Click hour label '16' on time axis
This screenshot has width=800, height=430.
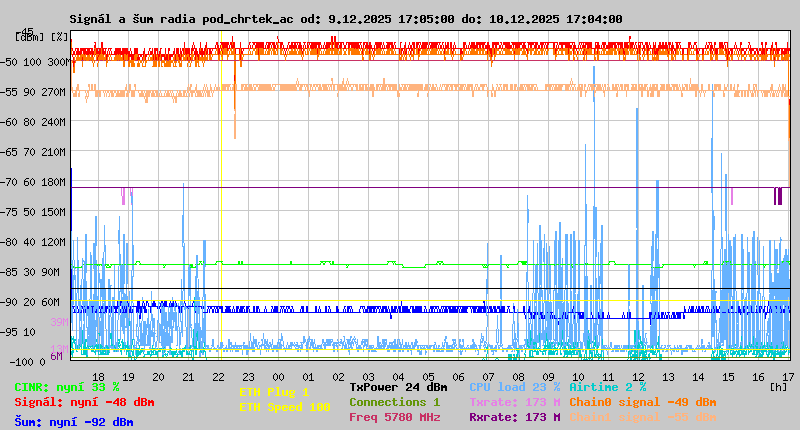(x=759, y=377)
